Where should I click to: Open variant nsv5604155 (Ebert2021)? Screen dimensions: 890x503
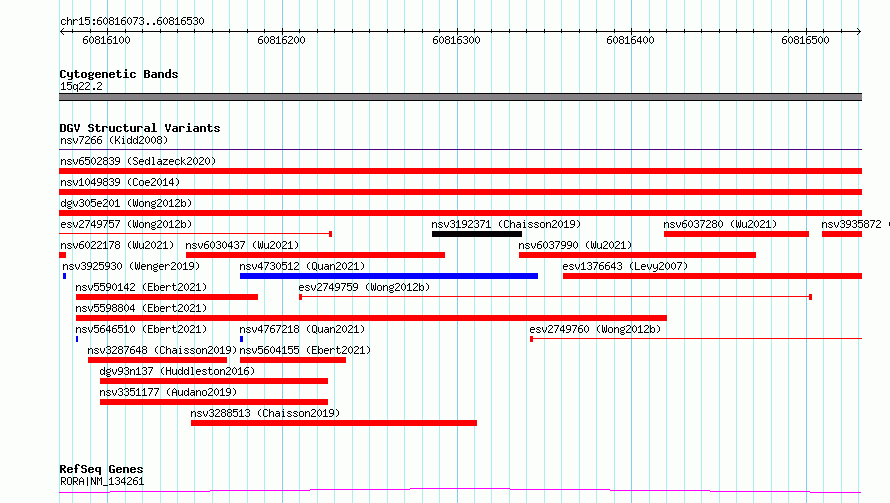[x=305, y=350]
